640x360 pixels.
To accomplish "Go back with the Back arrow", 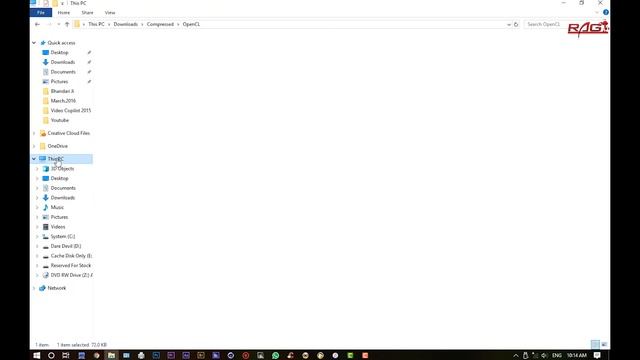I will 37,24.
